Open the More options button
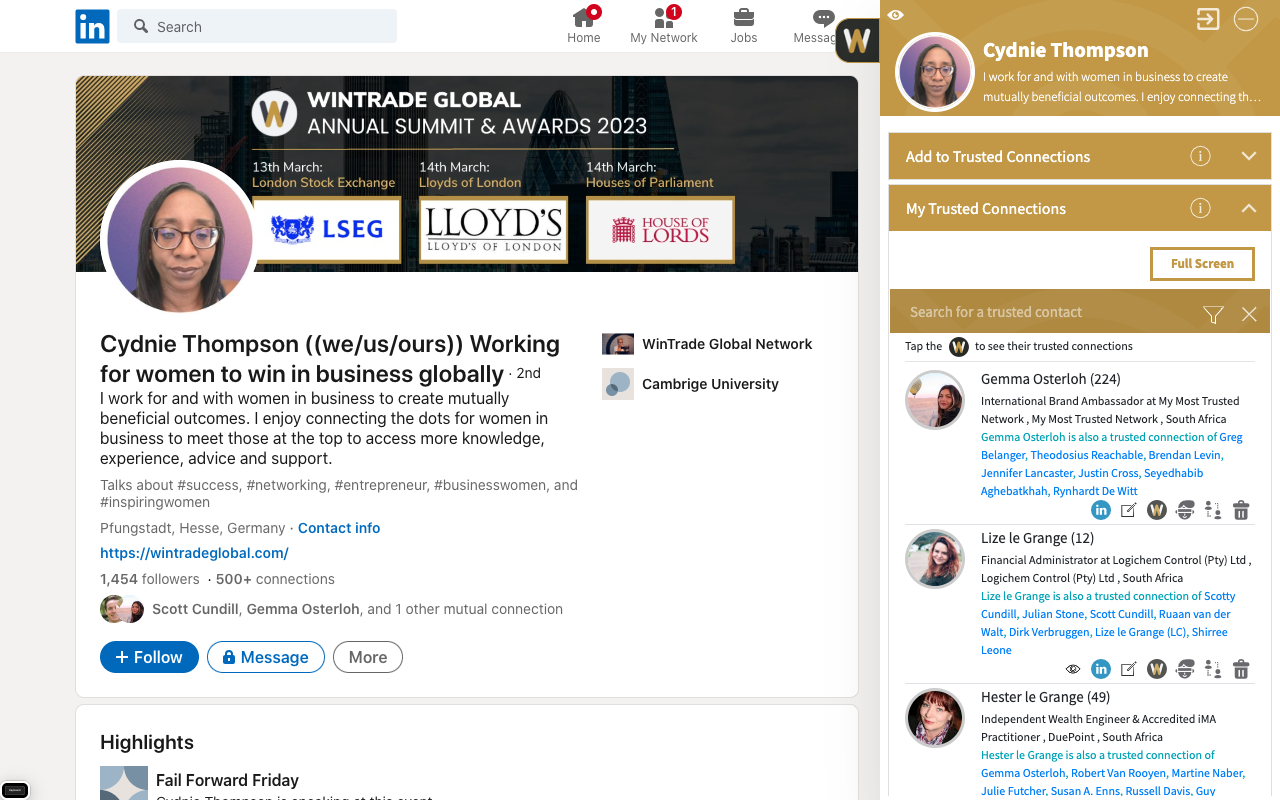1280x800 pixels. coord(368,657)
